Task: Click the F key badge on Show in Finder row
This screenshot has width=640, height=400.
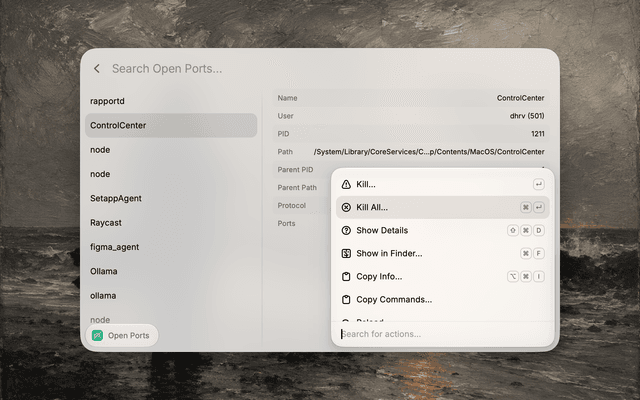Action: coord(539,253)
